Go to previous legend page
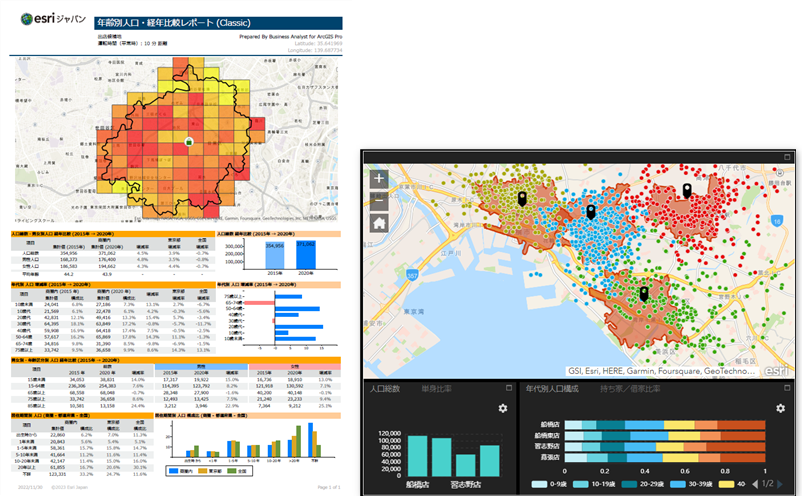Image resolution: width=802 pixels, height=496 pixels. tap(755, 482)
